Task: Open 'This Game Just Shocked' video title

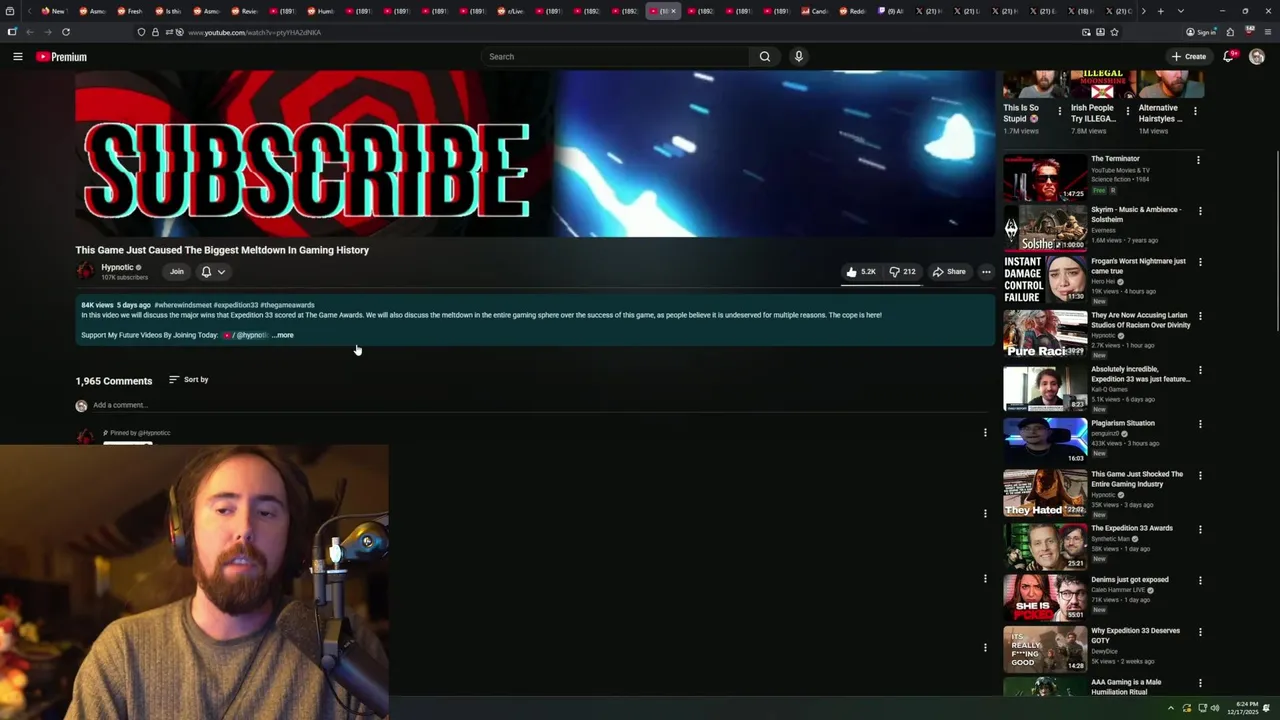Action: [x=1137, y=479]
